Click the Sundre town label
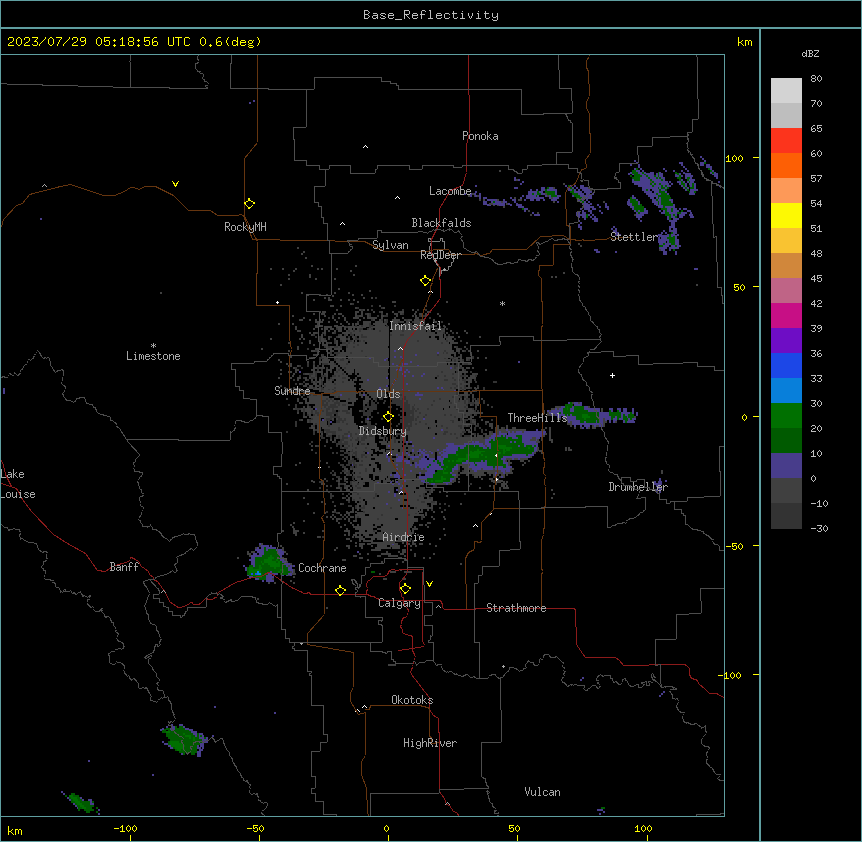862x842 pixels. coord(292,391)
